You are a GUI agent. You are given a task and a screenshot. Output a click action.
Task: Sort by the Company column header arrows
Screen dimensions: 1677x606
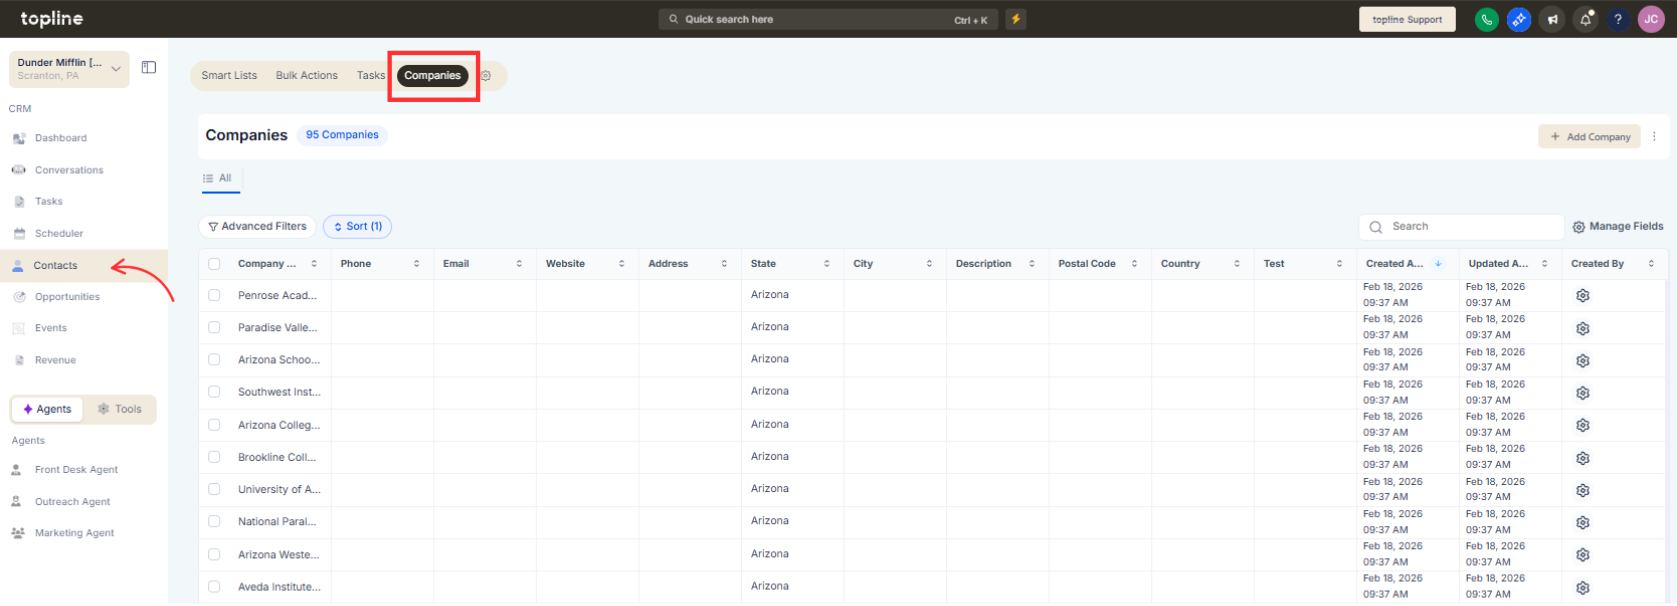tap(314, 264)
